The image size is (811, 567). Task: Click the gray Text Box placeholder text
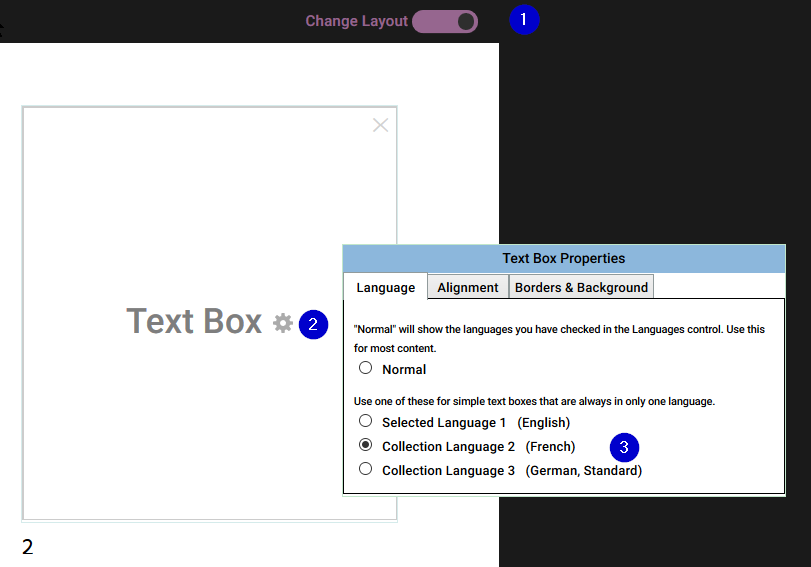click(194, 321)
